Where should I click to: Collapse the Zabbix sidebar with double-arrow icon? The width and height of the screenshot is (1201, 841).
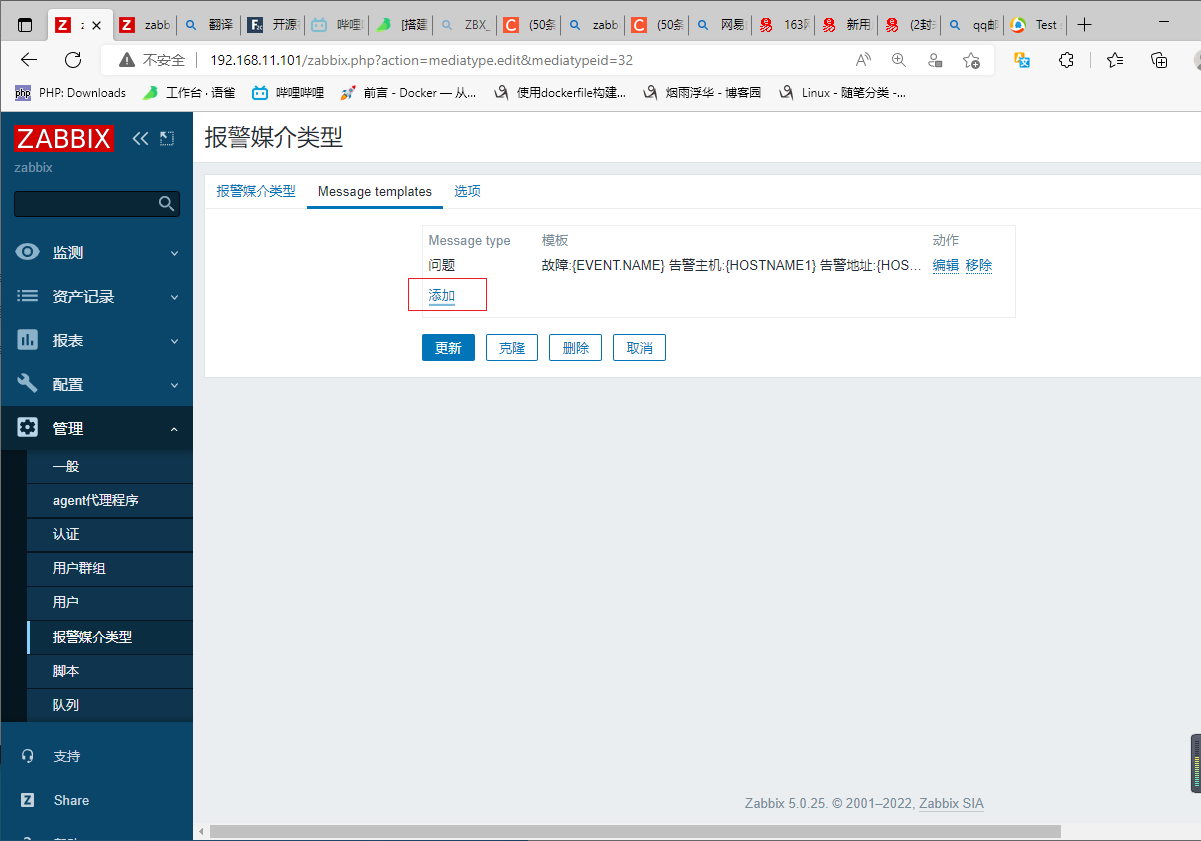[140, 138]
